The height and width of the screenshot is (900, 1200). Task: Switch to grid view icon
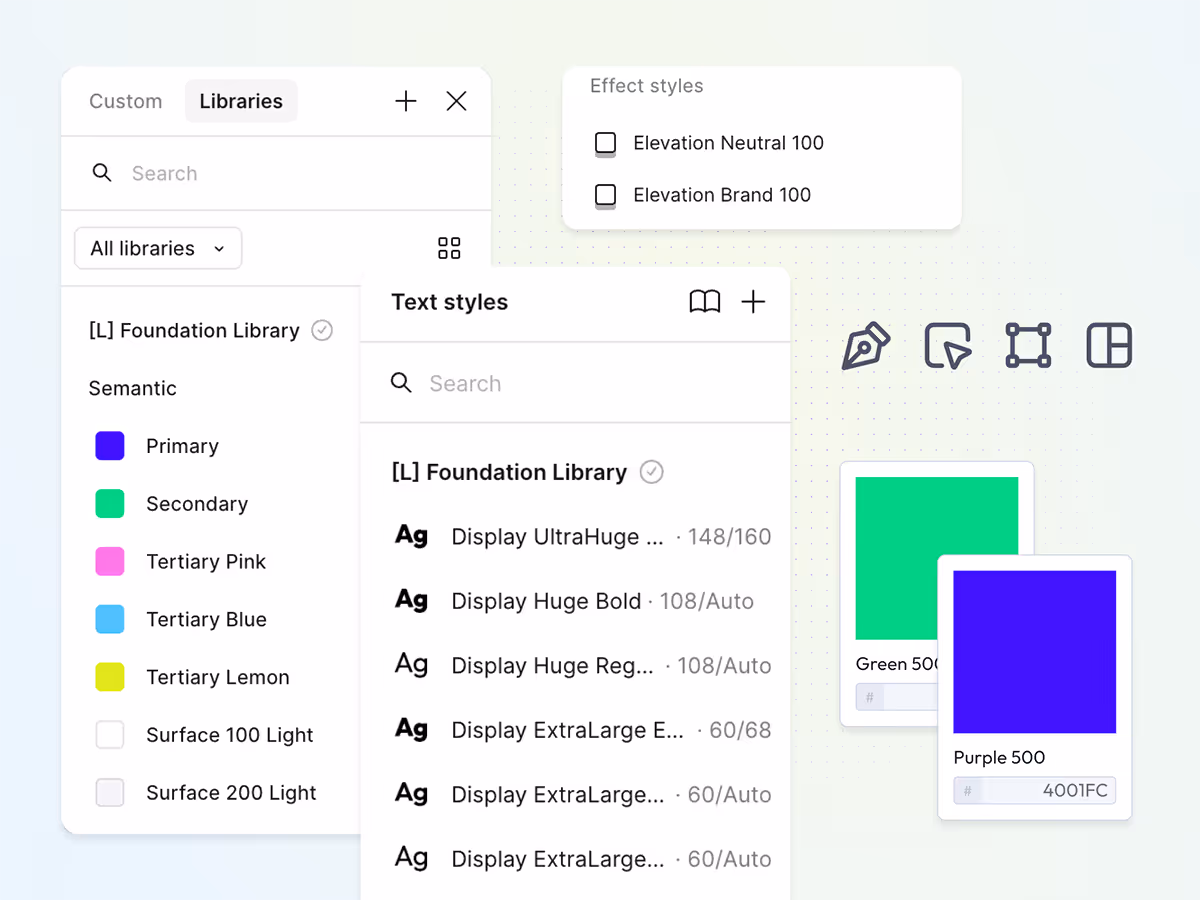[450, 248]
